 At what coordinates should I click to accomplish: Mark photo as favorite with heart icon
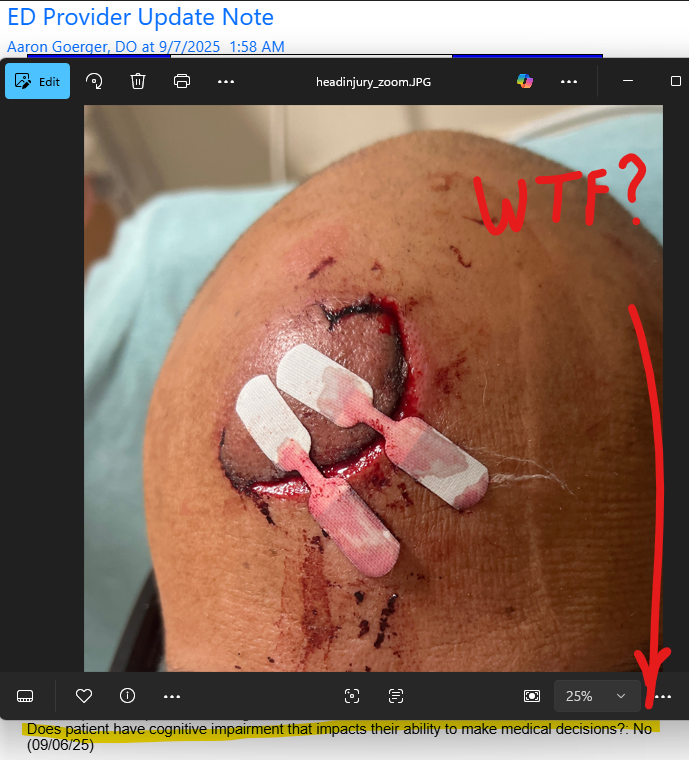tap(84, 696)
